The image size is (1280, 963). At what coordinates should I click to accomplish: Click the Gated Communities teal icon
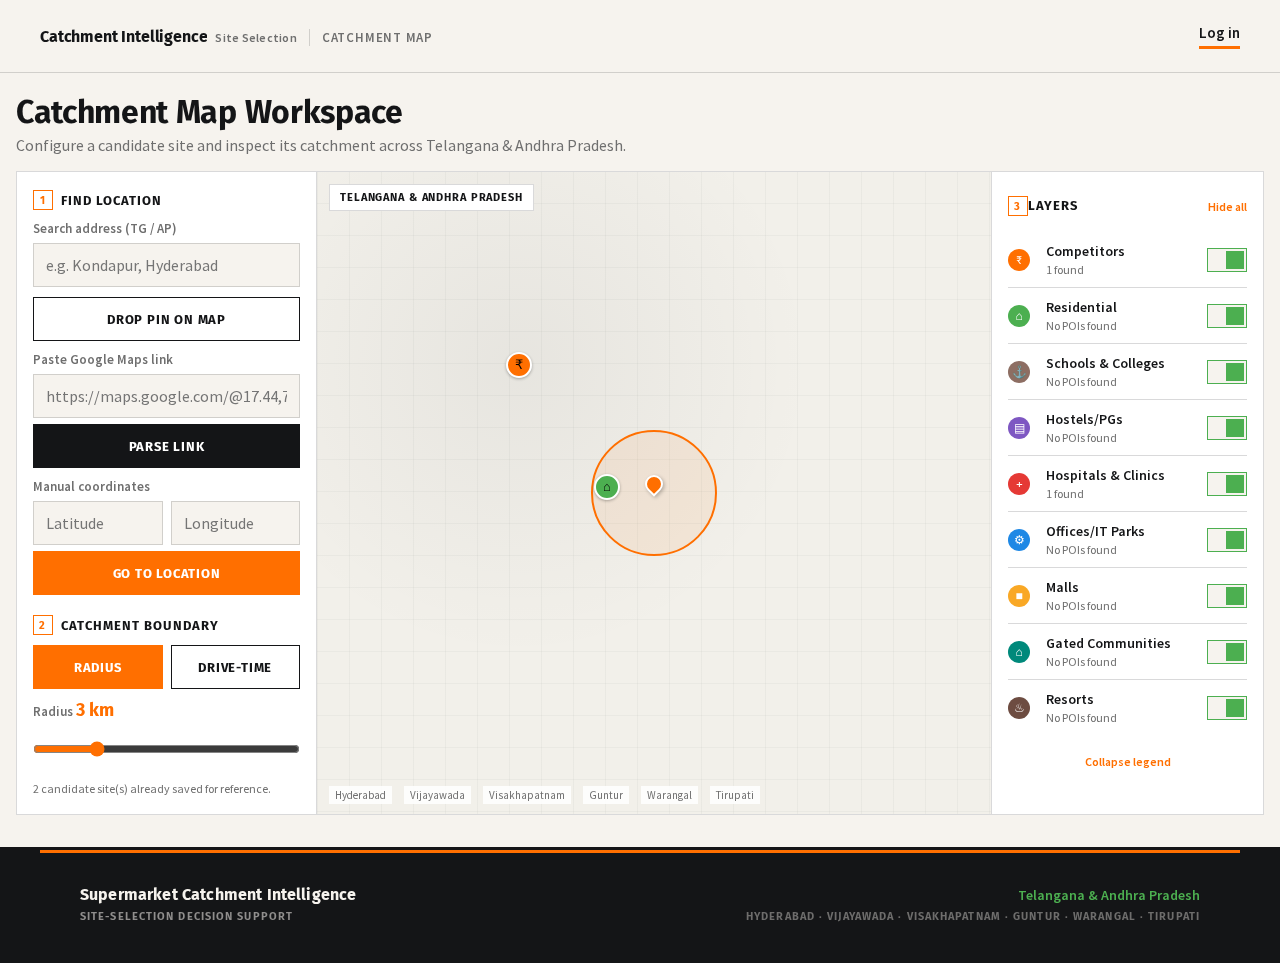[x=1019, y=652]
